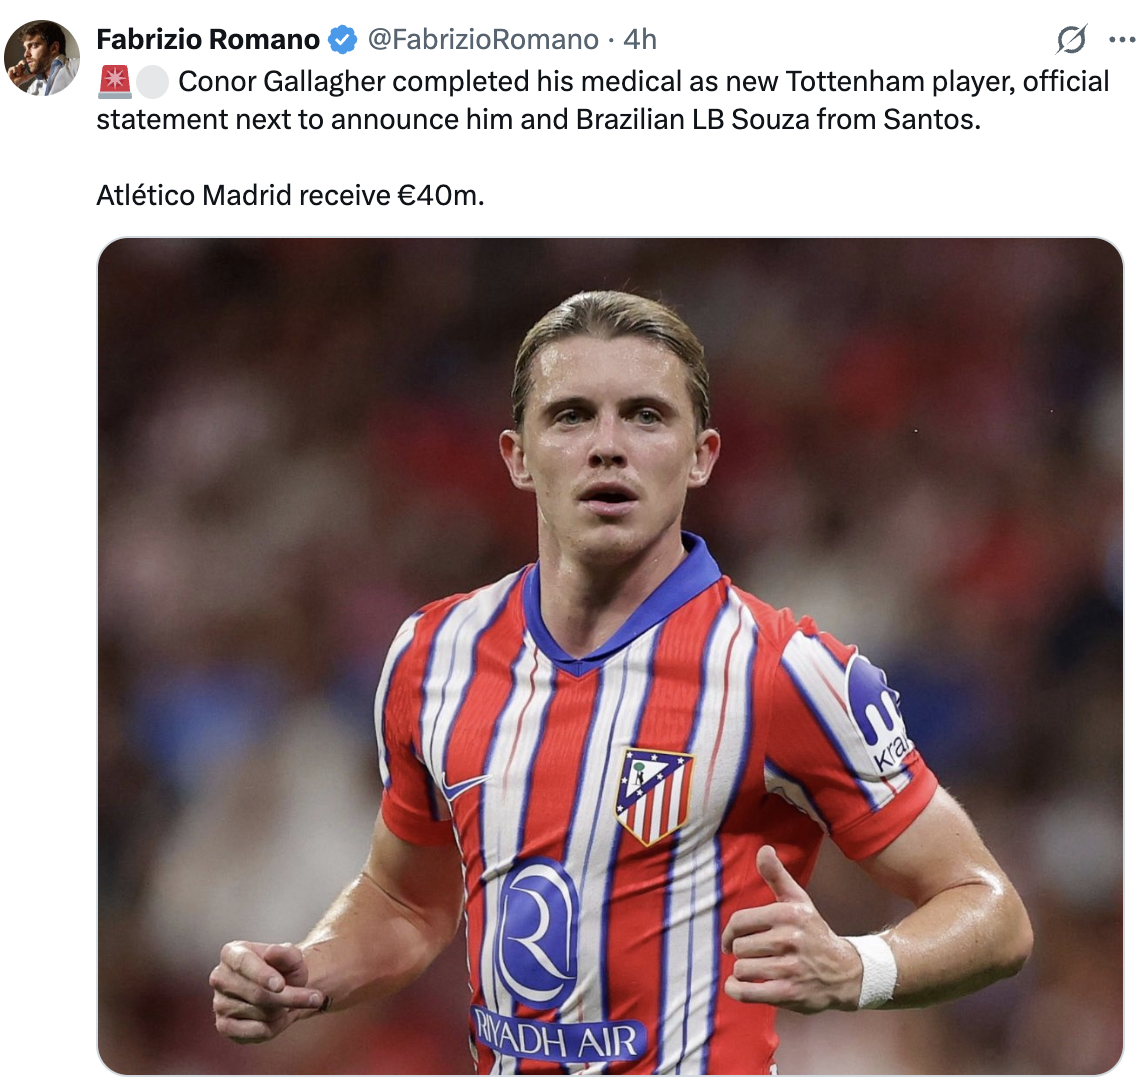Open the Fabrizio Romano display name
The image size is (1146, 1080).
click(208, 39)
